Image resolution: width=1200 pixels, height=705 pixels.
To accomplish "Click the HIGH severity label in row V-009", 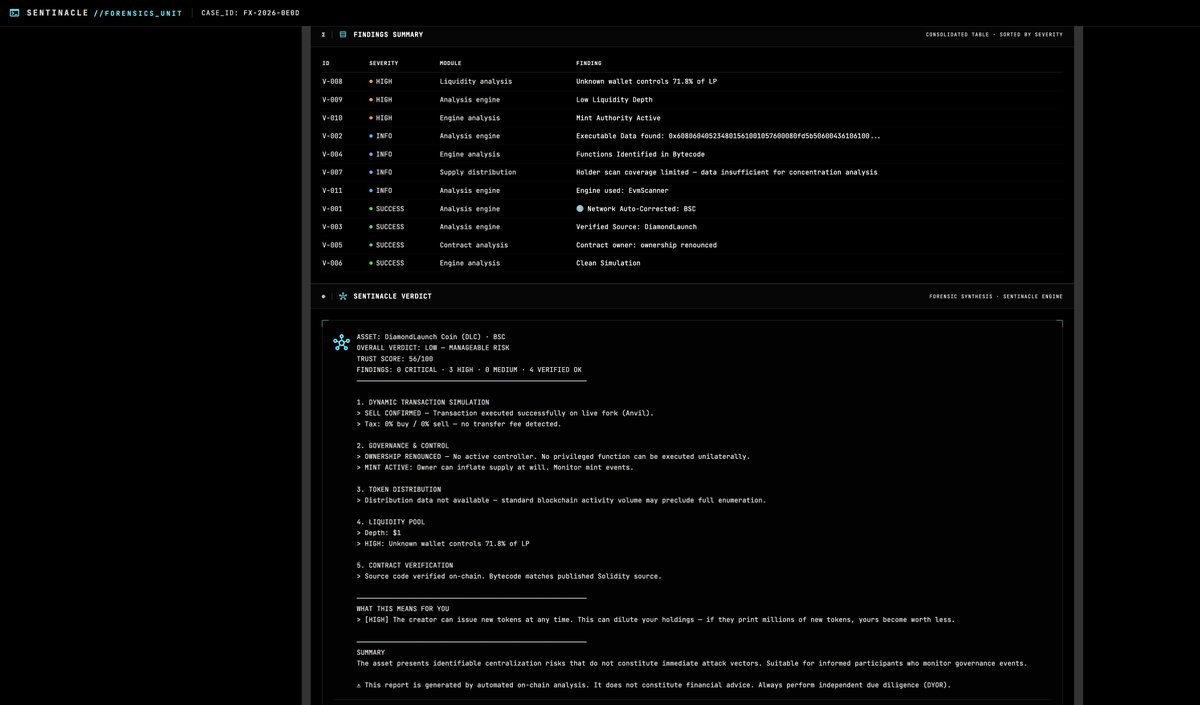I will point(384,99).
